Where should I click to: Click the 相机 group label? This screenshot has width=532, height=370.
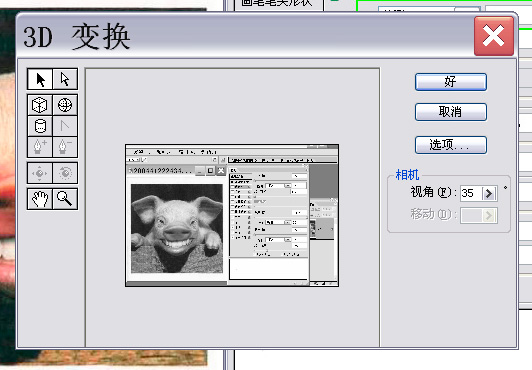[x=407, y=175]
